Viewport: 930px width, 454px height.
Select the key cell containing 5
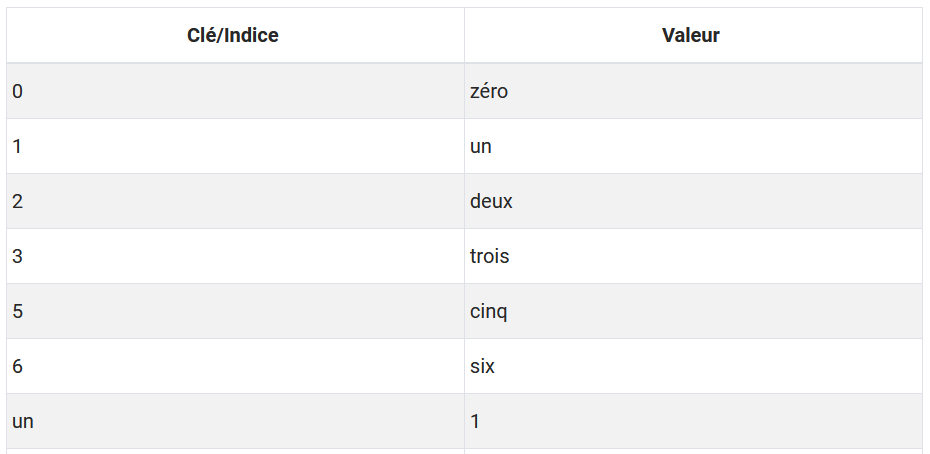tap(18, 311)
